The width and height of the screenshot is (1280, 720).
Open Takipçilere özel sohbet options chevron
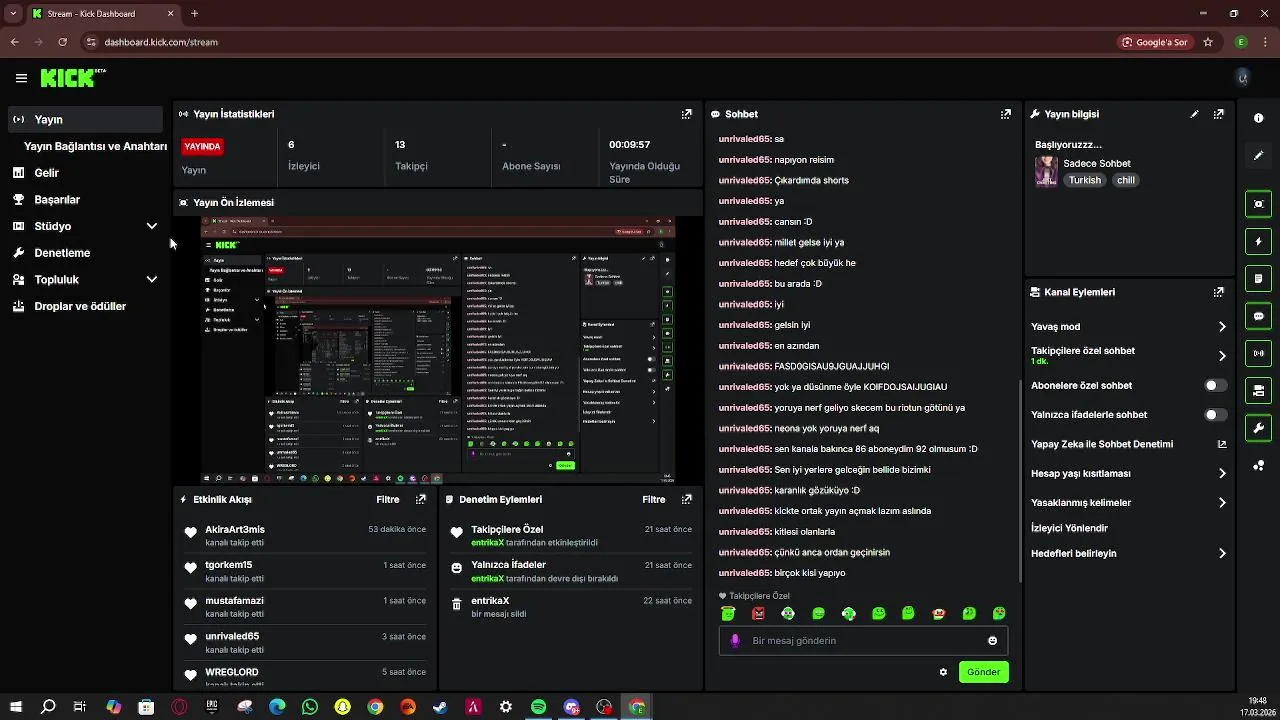1222,355
